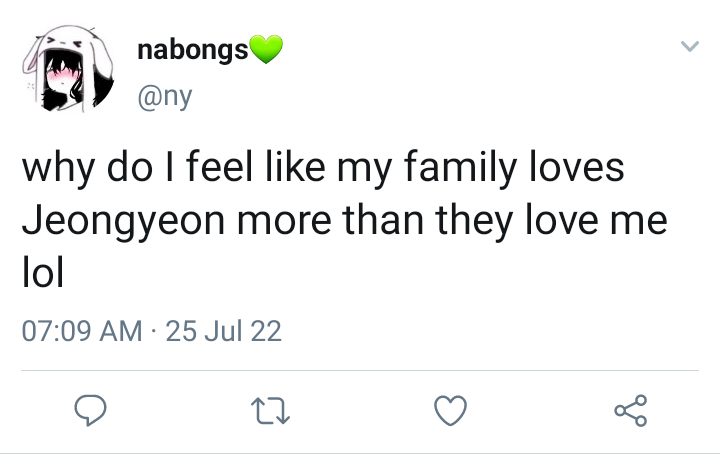Open the @ny handle link
Image resolution: width=720 pixels, height=465 pixels.
[x=164, y=96]
